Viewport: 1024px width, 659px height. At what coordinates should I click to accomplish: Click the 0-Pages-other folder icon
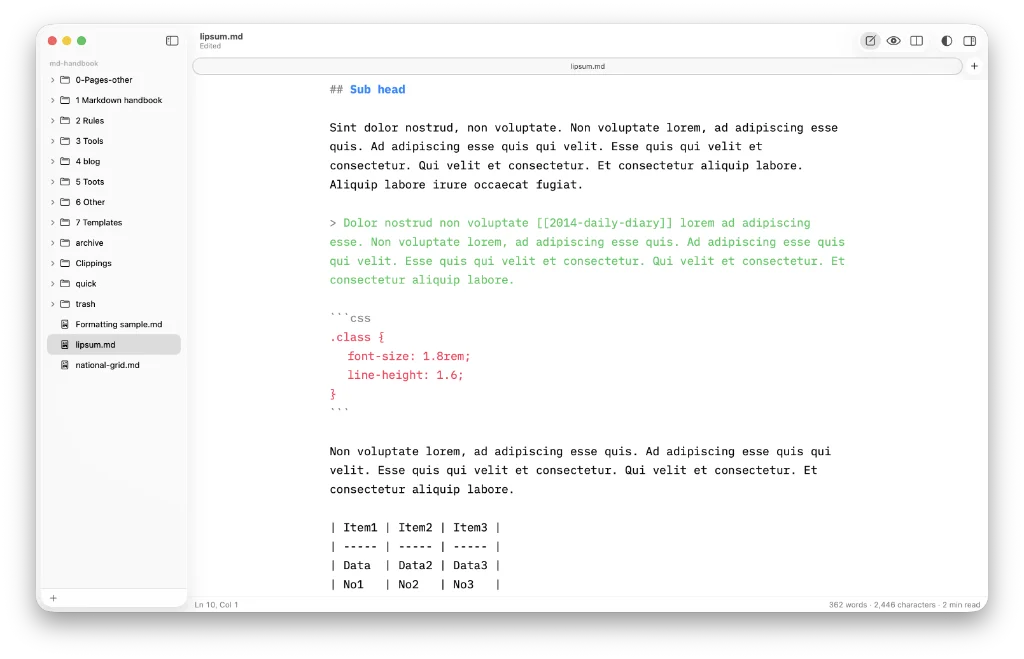(x=65, y=80)
